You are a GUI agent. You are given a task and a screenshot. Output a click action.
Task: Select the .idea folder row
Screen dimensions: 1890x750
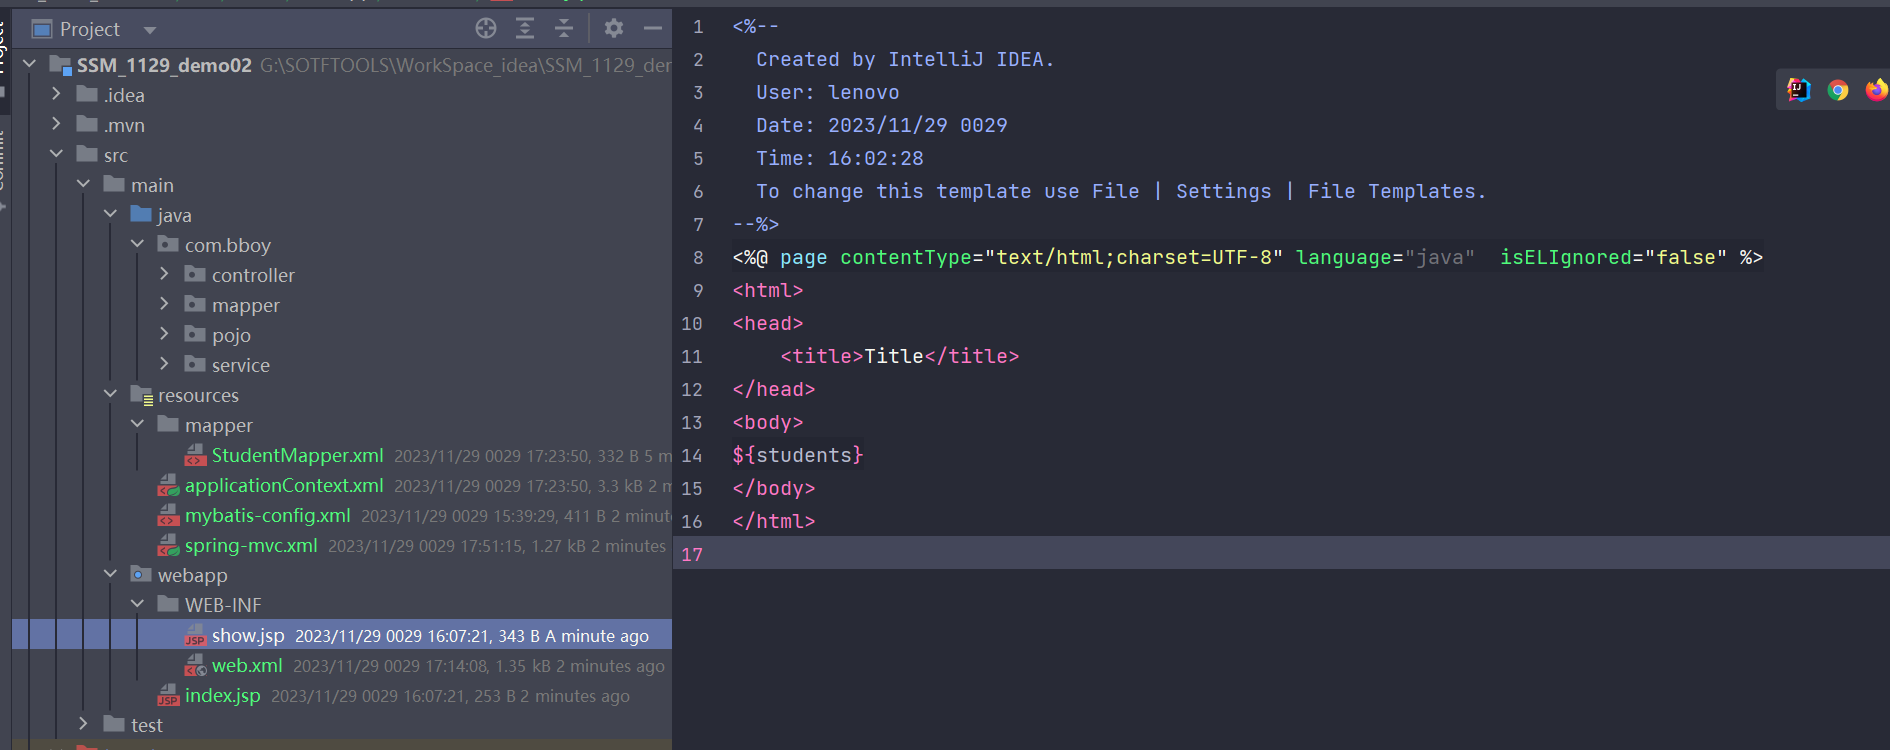342,95
